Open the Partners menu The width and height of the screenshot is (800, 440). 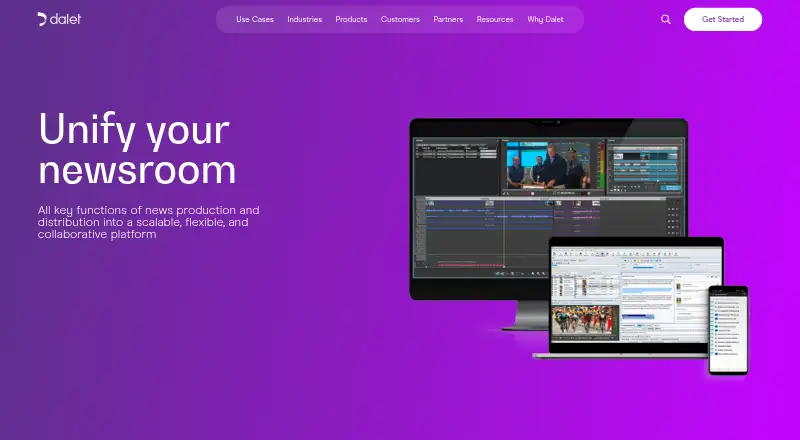pyautogui.click(x=448, y=19)
